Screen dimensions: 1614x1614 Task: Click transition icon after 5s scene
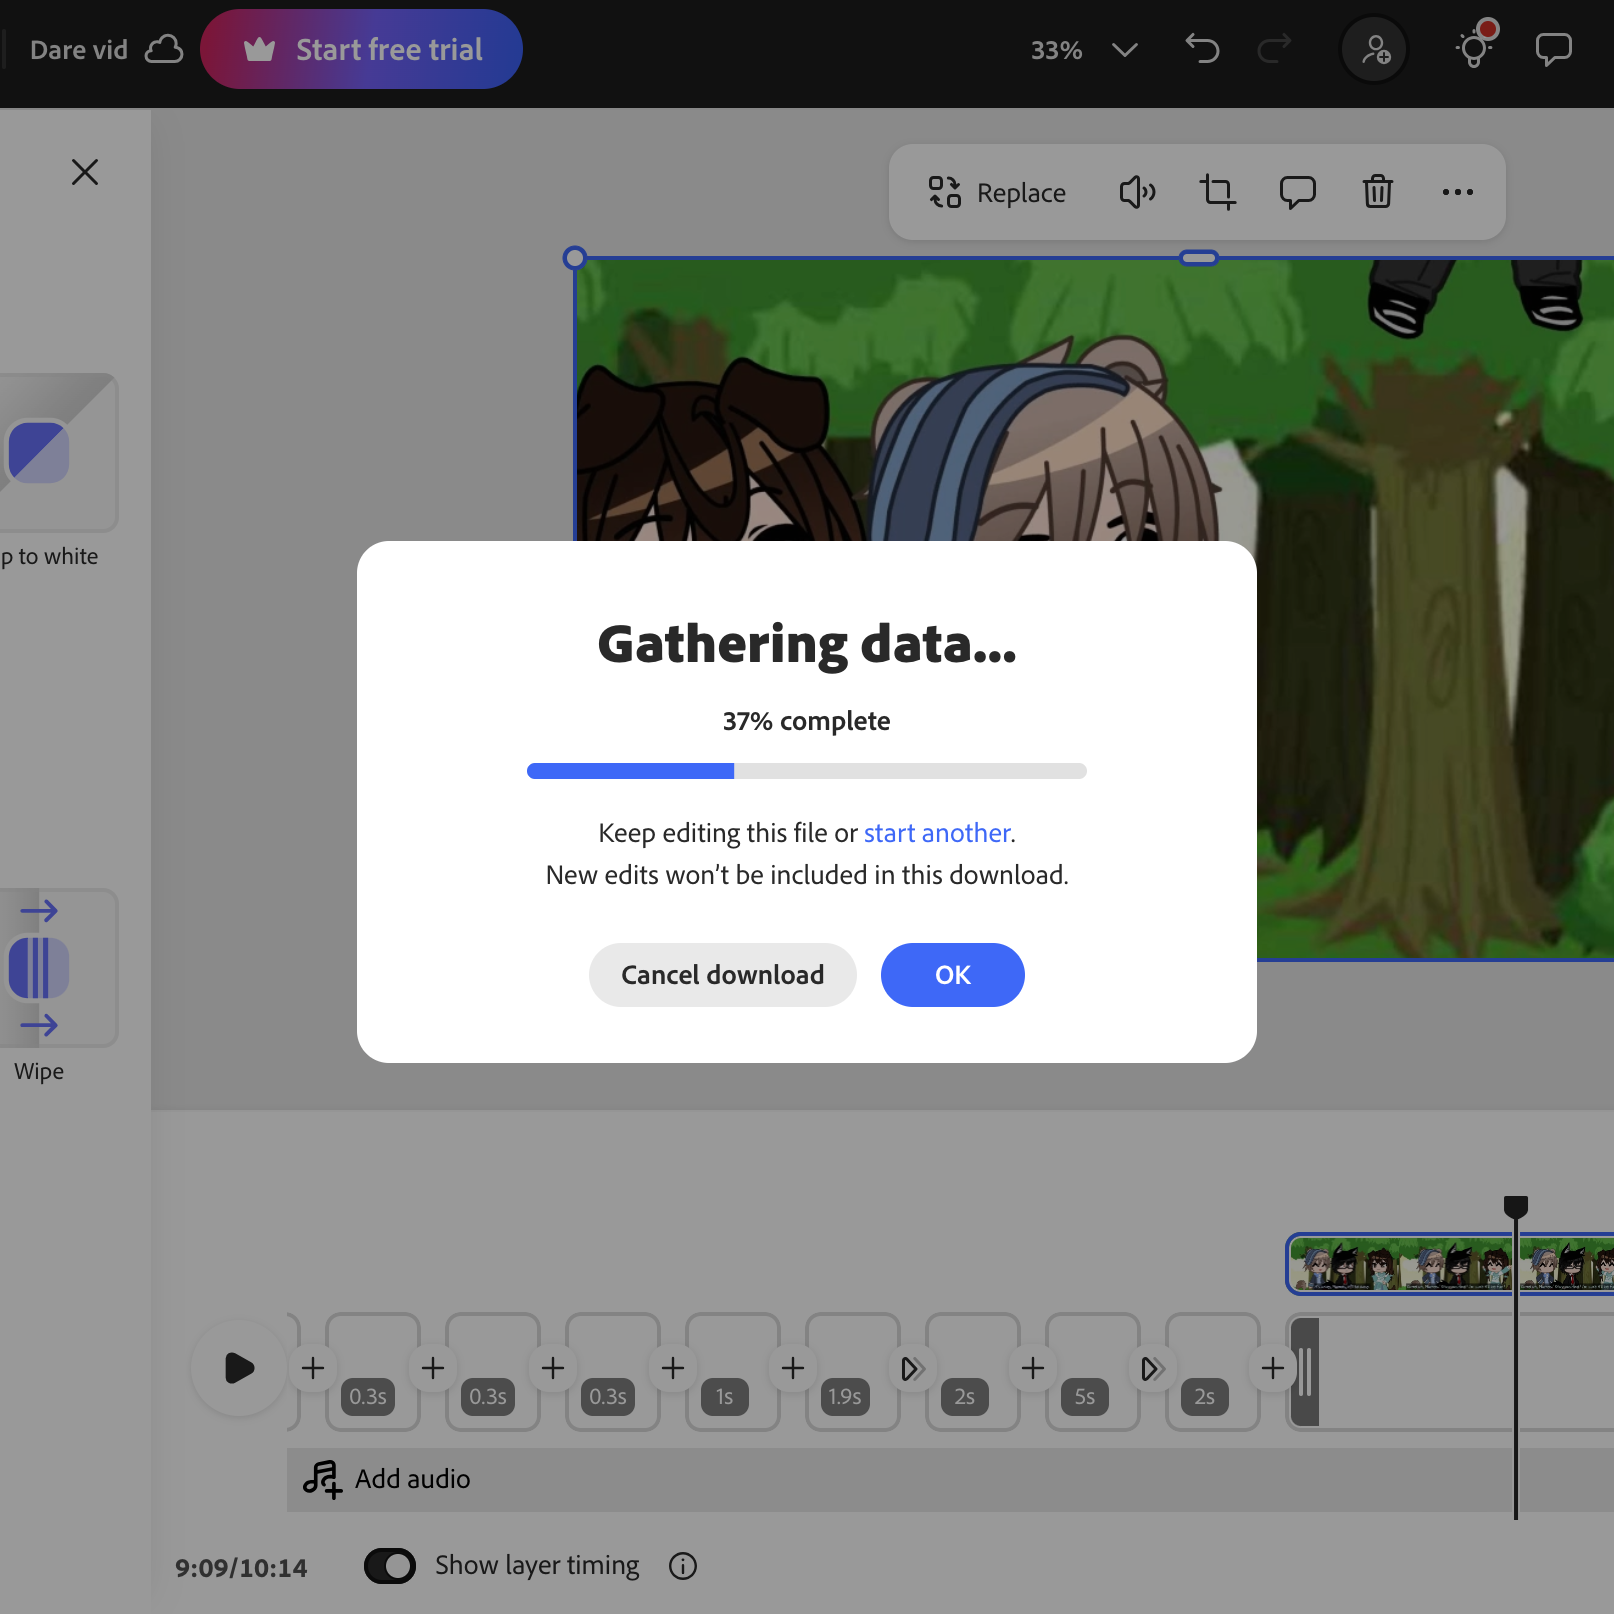coord(1153,1368)
